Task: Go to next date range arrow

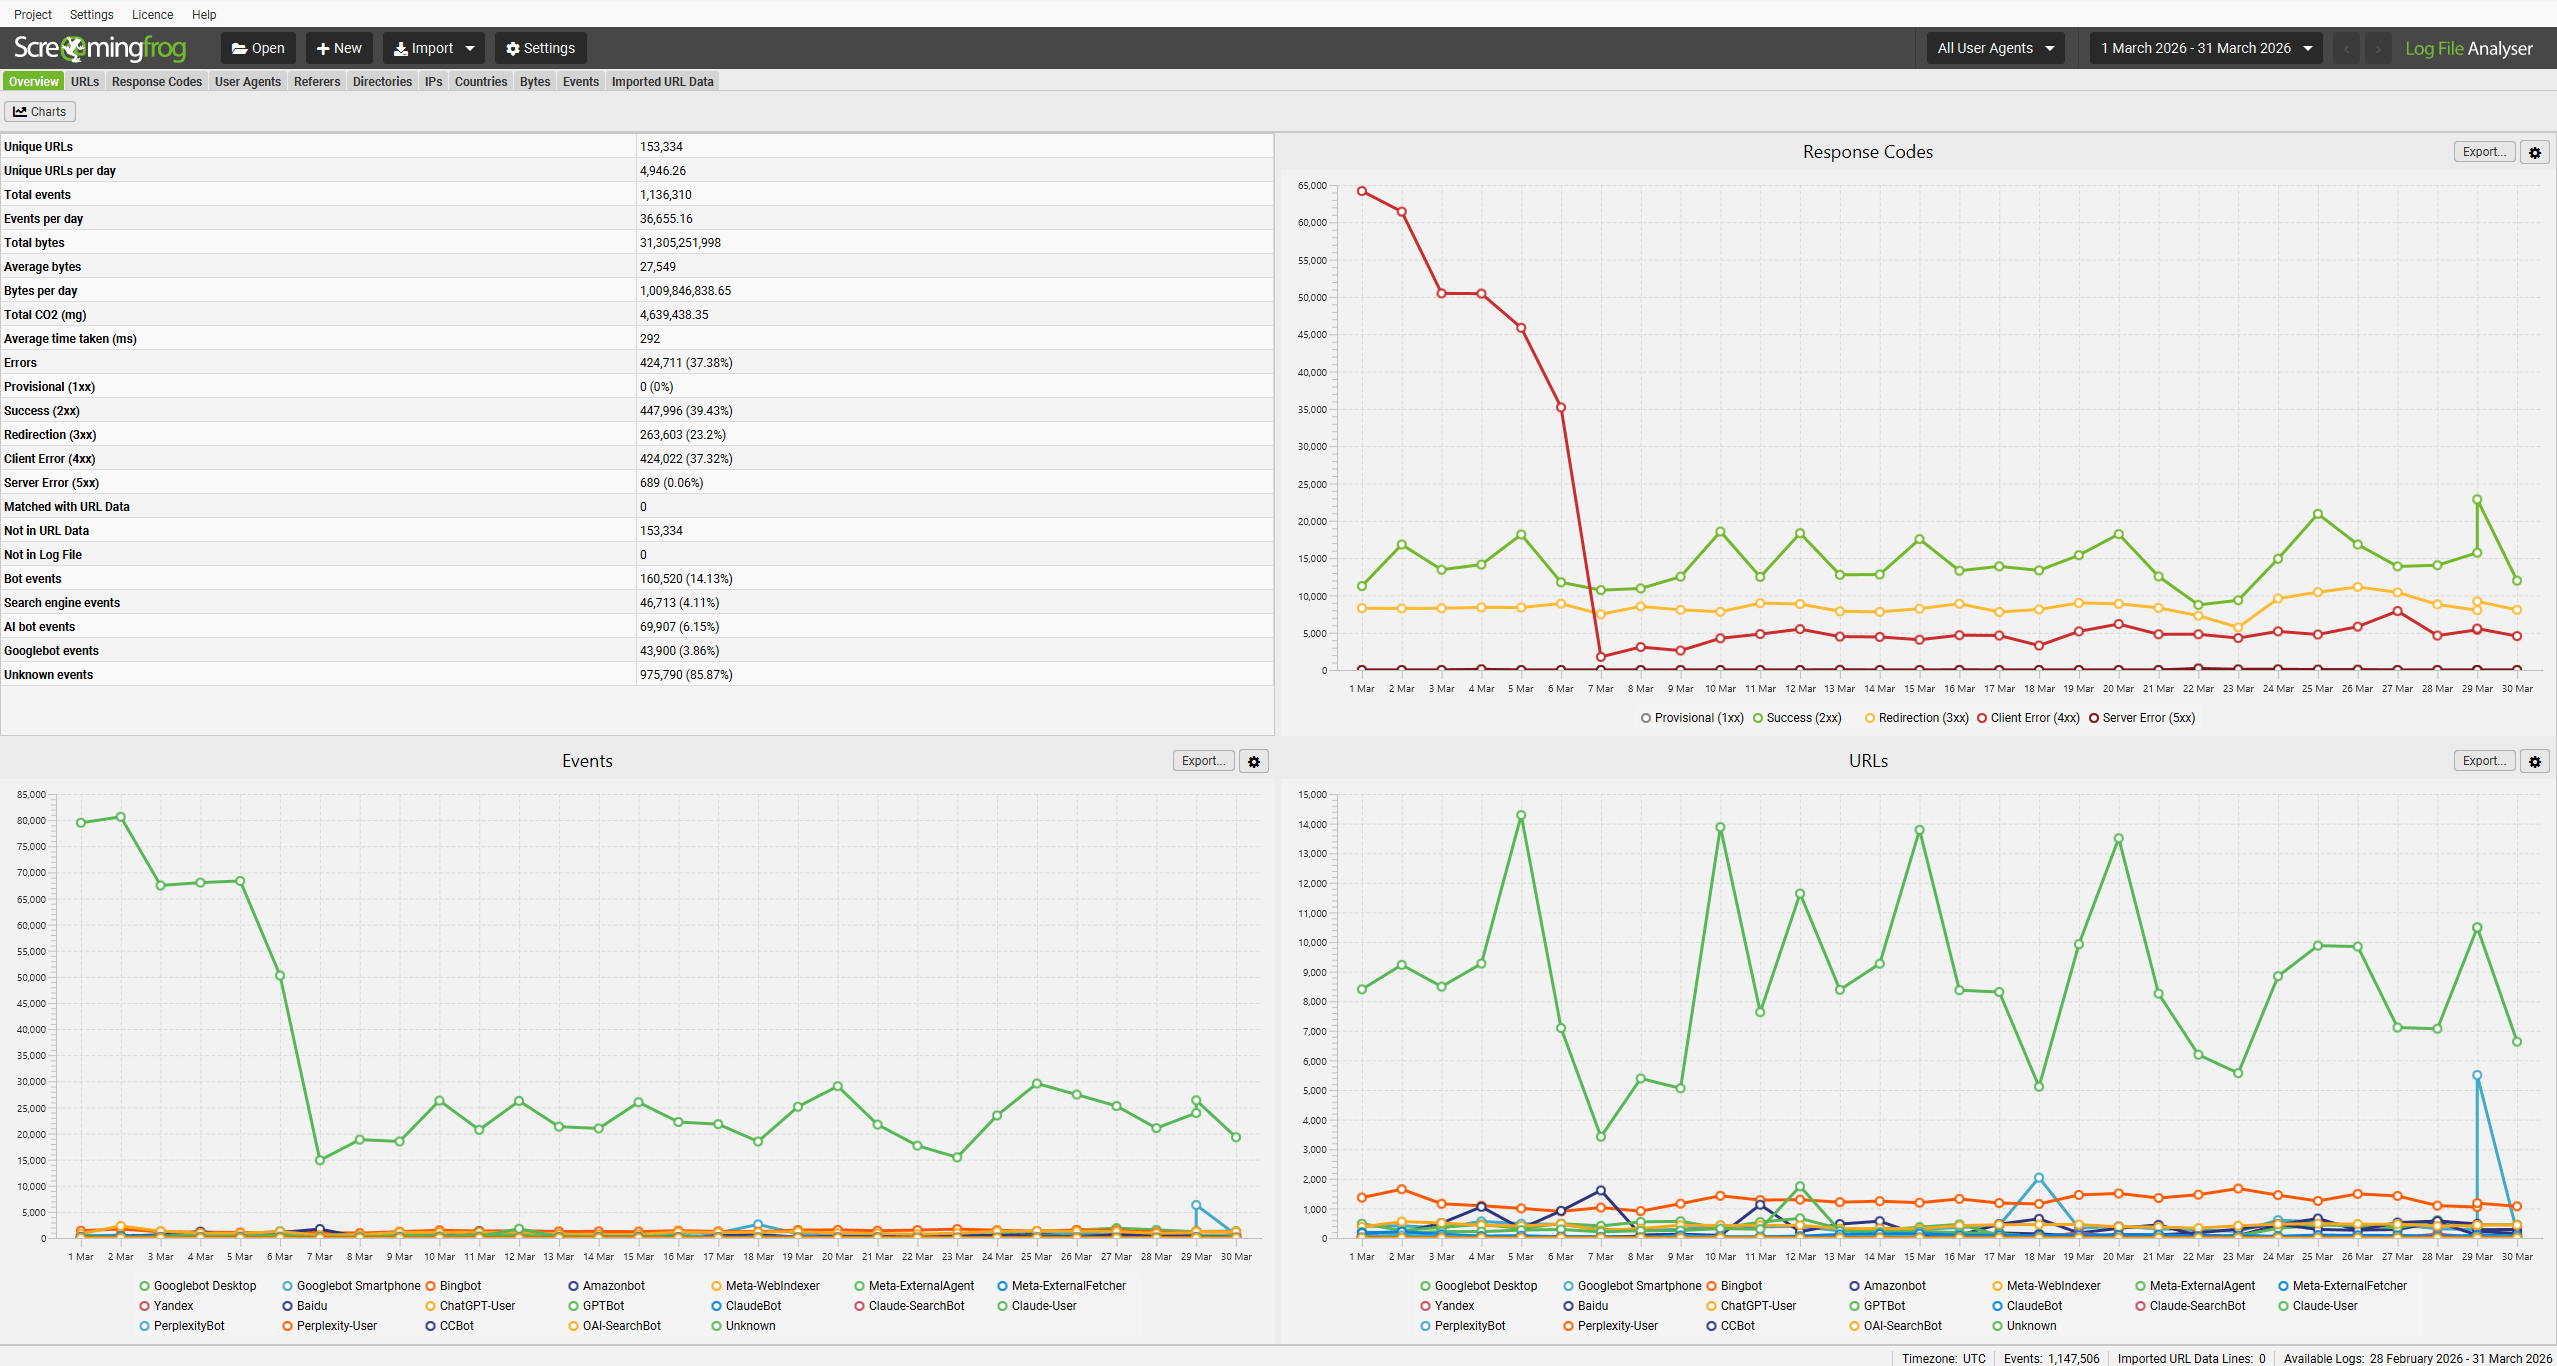Action: (x=2378, y=48)
